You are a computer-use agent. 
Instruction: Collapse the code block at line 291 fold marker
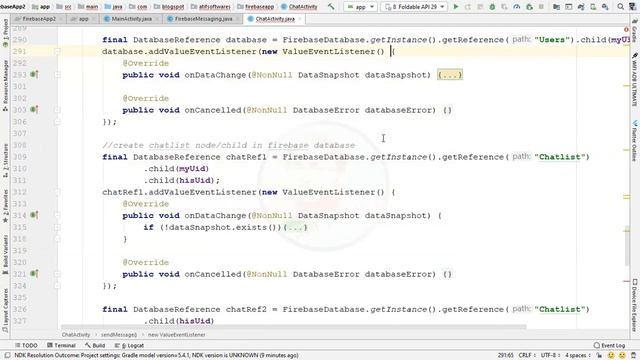pyautogui.click(x=57, y=51)
